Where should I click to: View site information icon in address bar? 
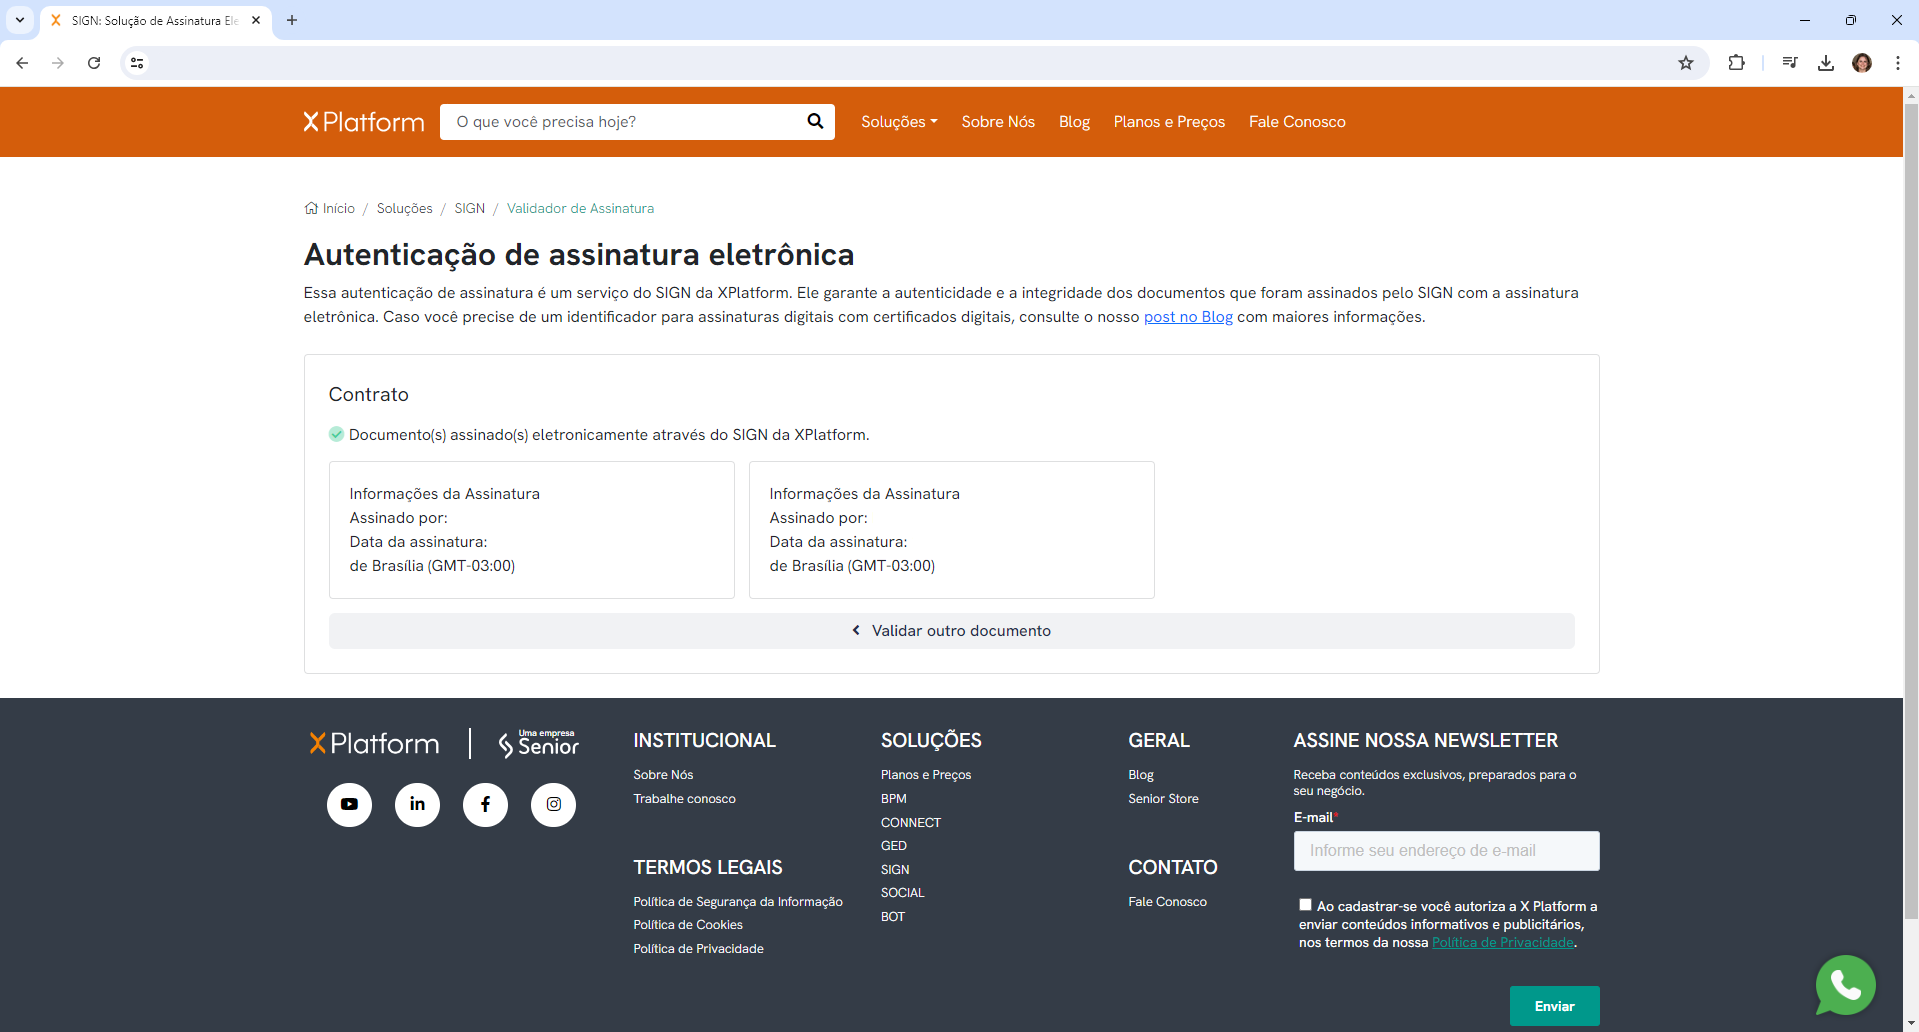(x=137, y=63)
